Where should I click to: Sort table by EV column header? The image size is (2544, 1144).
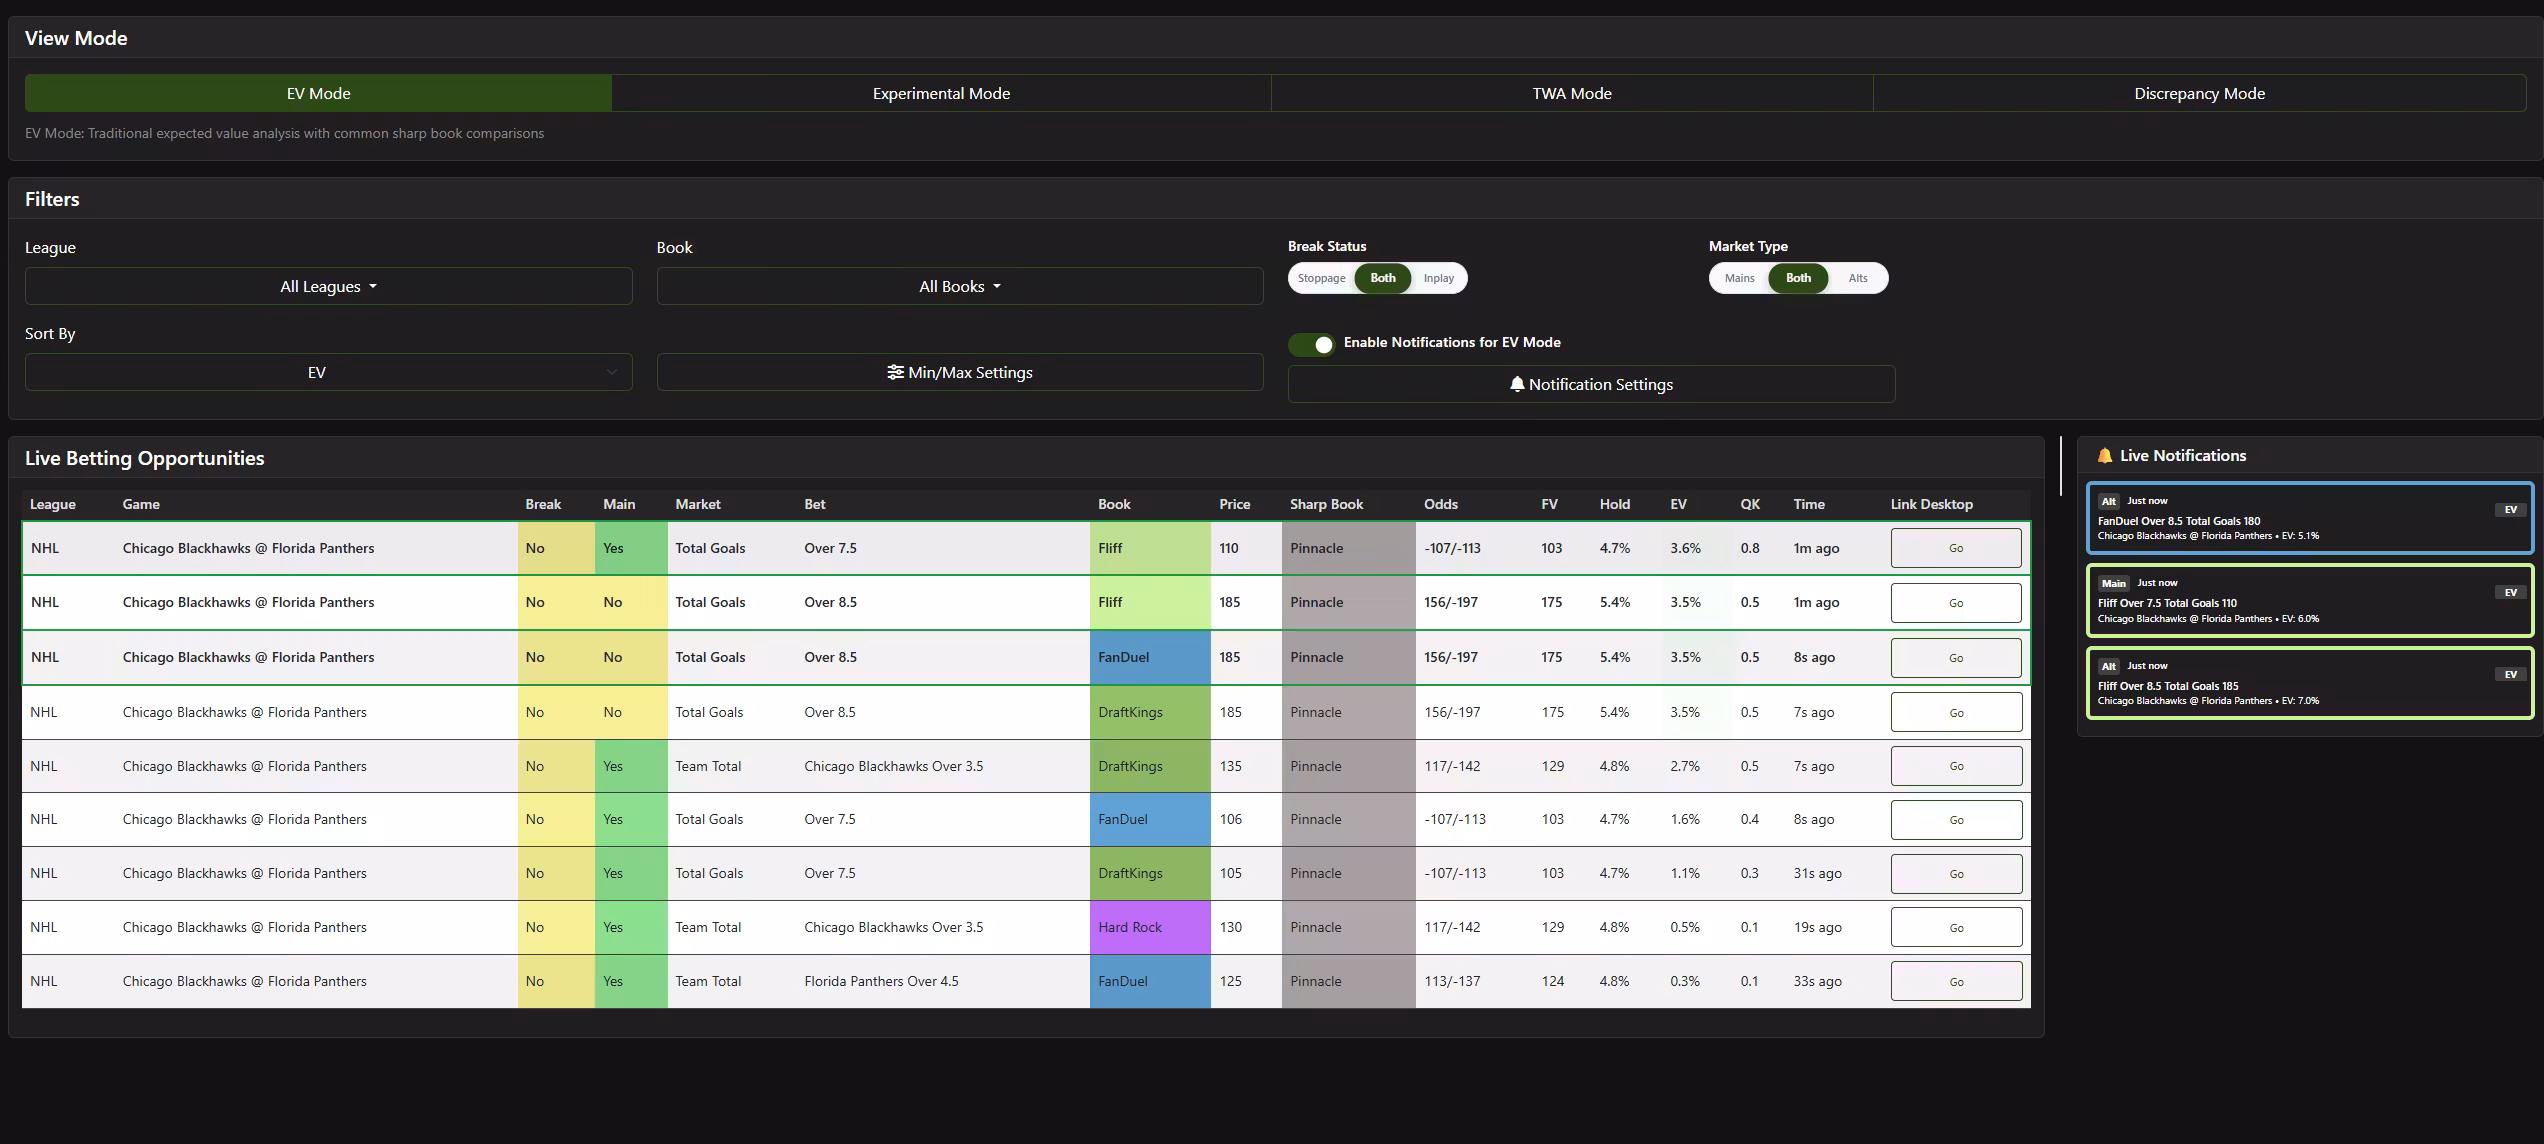coord(1677,504)
